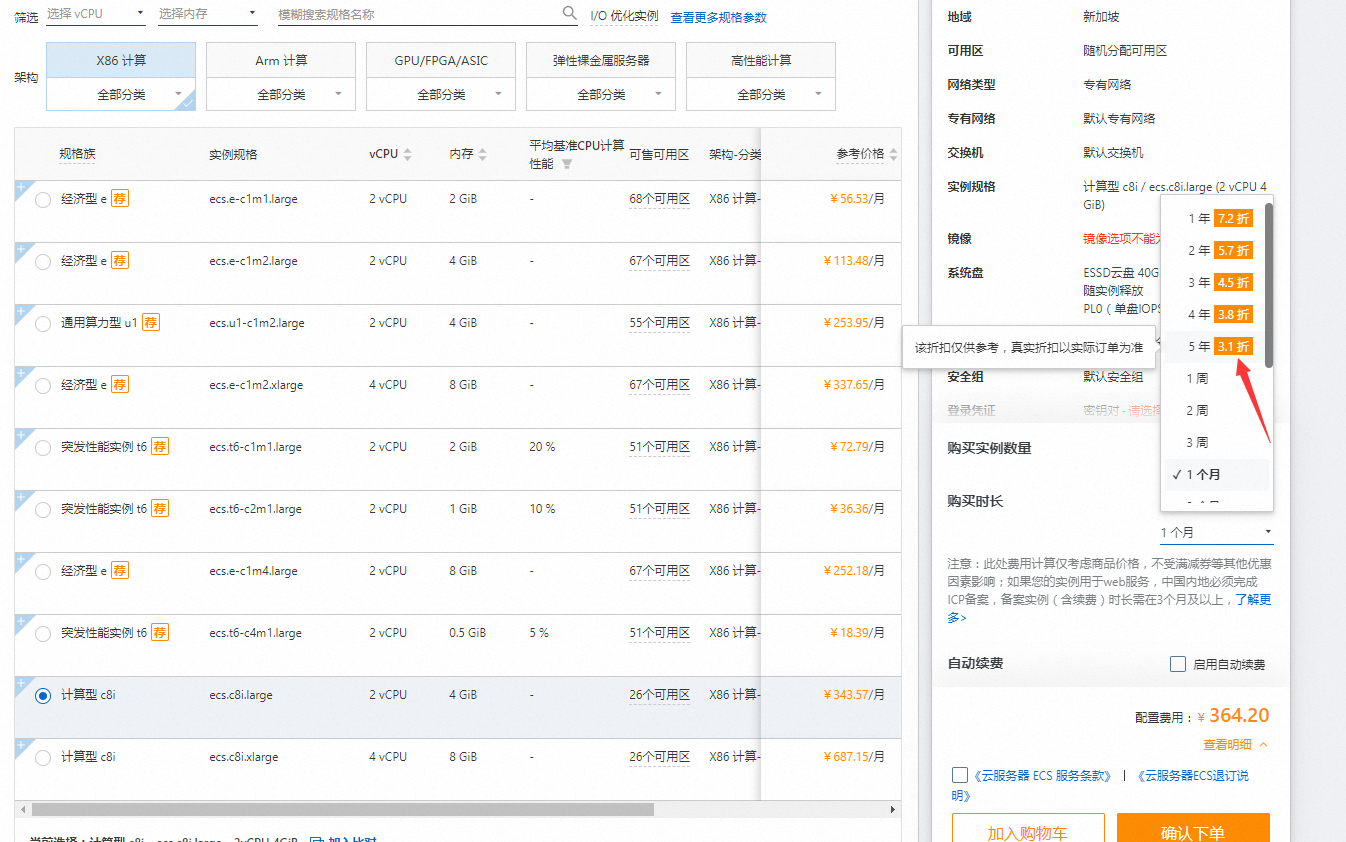Switch to 弹性裸金属服务器 architecture tab
Viewport: 1346px width, 842px height.
[601, 61]
